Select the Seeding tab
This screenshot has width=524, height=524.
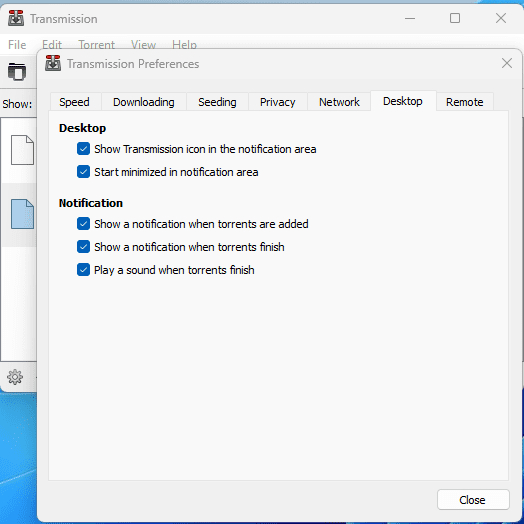click(x=217, y=102)
